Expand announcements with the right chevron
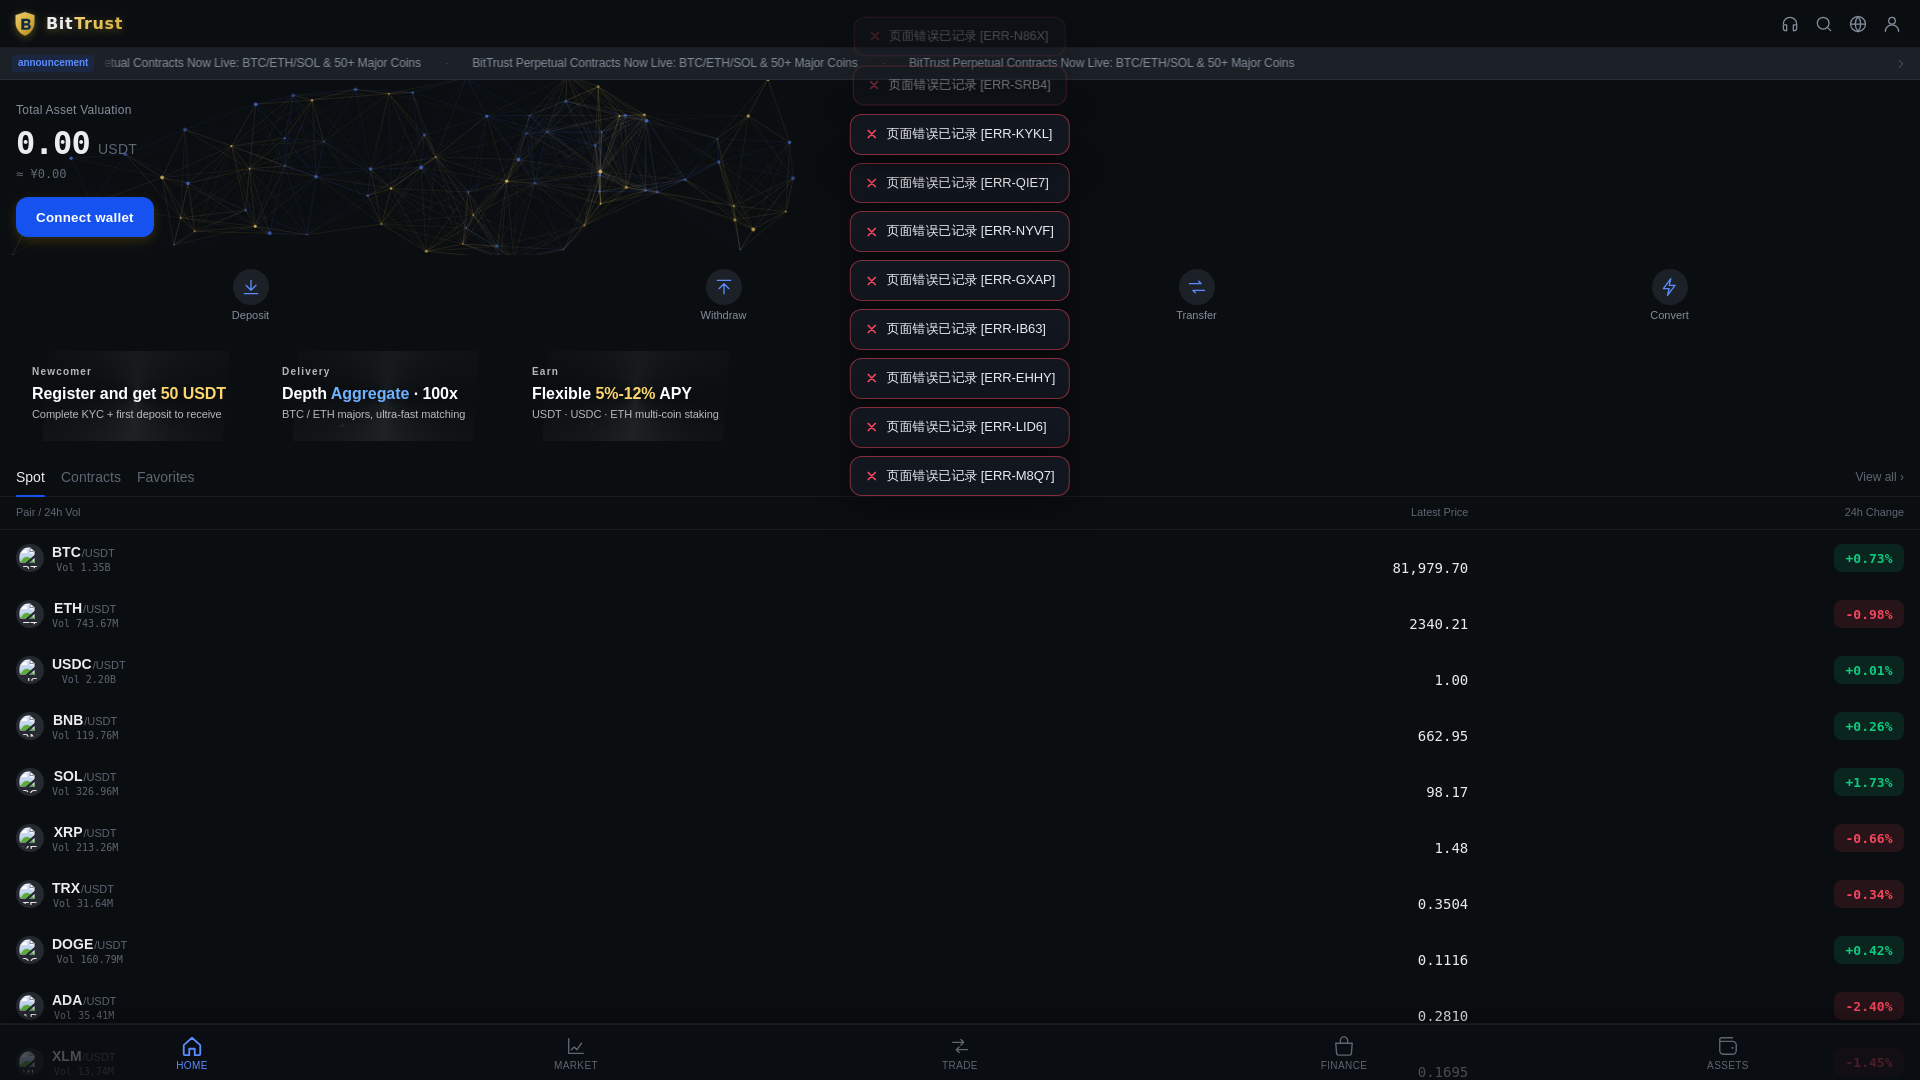Image resolution: width=1920 pixels, height=1080 pixels. pos(1901,63)
